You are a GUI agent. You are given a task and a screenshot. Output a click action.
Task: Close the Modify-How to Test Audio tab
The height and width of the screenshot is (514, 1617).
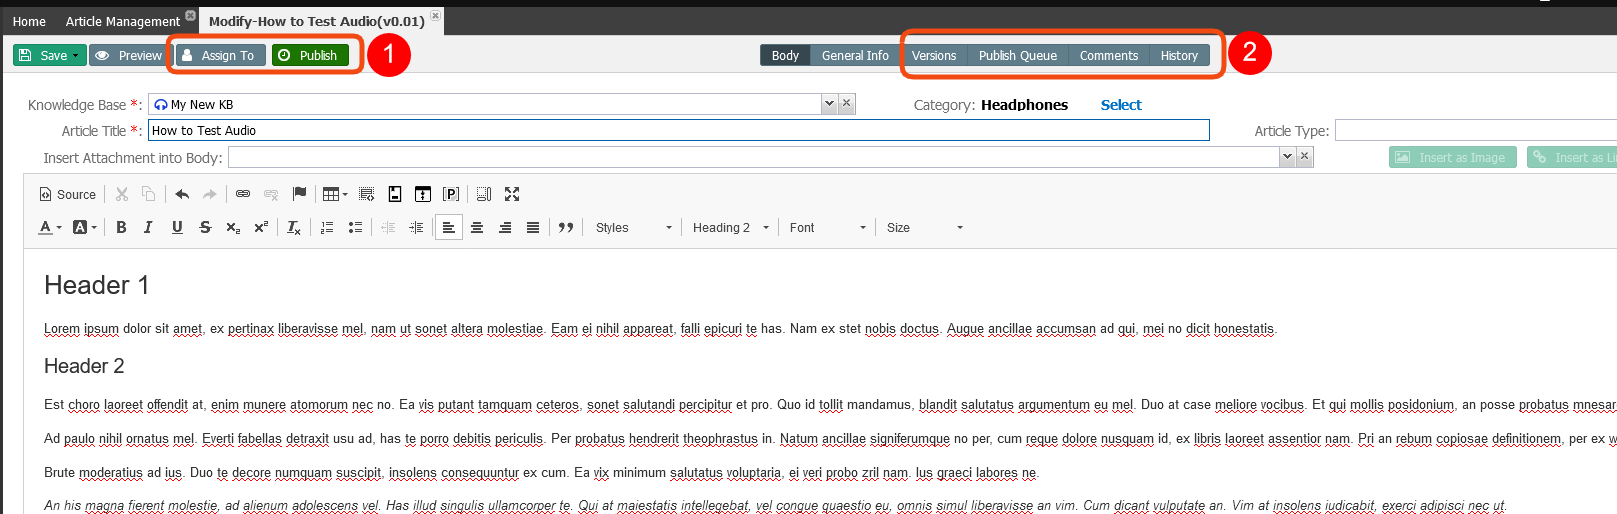click(435, 16)
